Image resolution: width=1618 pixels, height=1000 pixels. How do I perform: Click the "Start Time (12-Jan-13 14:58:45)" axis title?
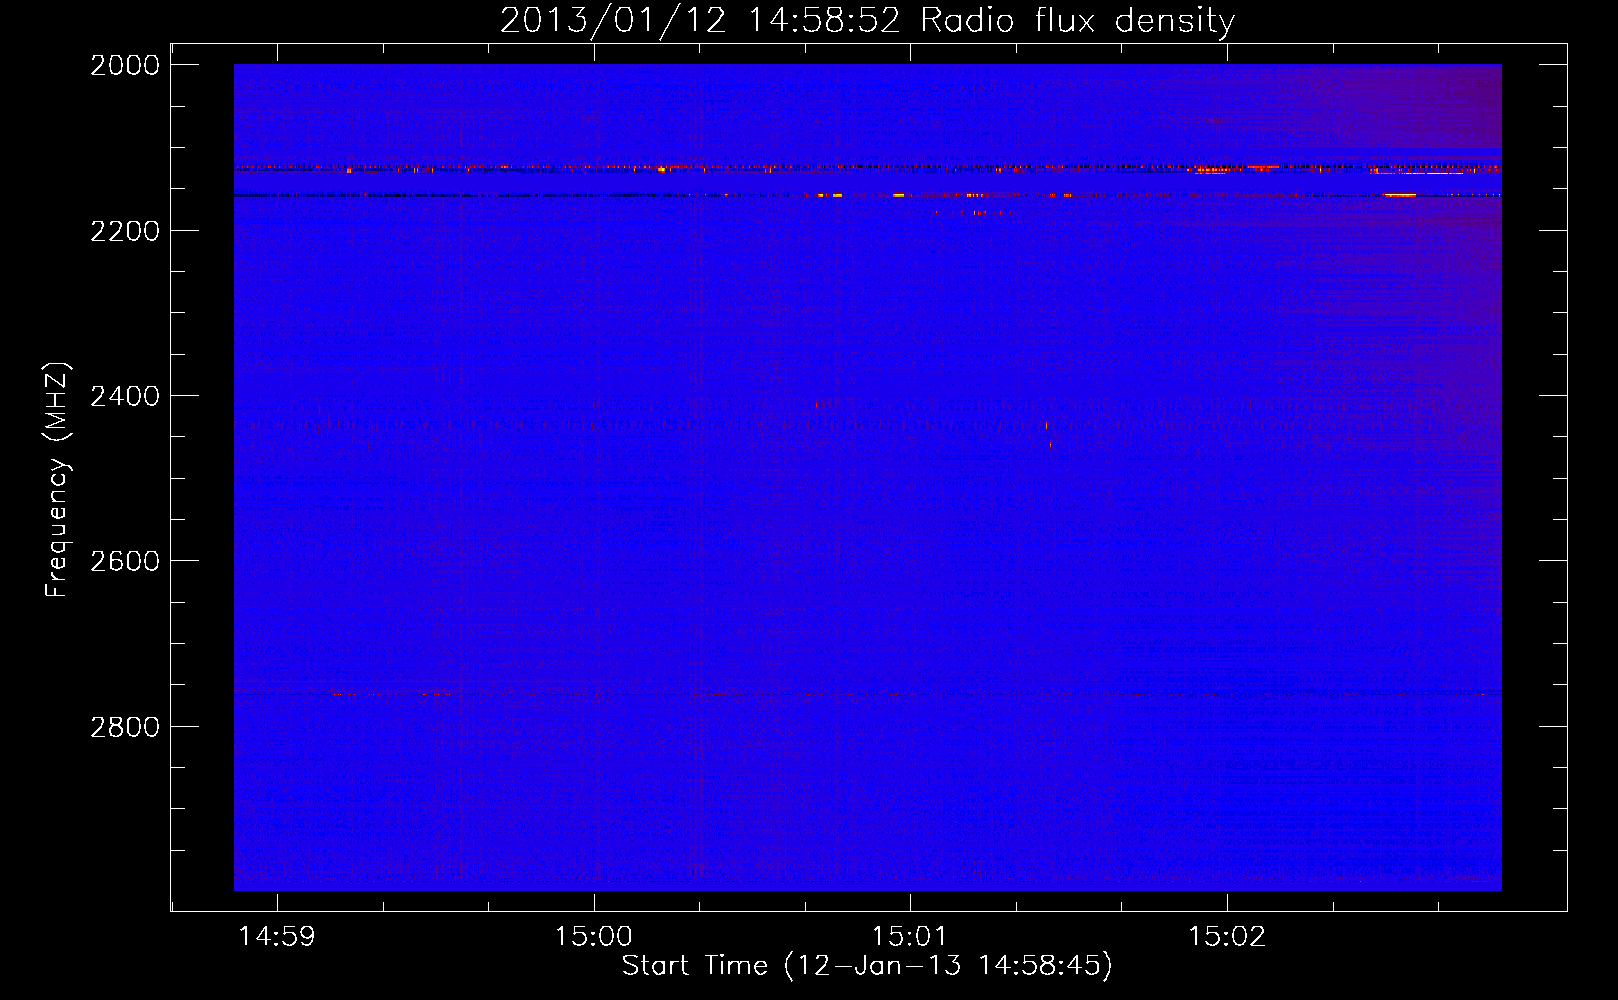(867, 966)
